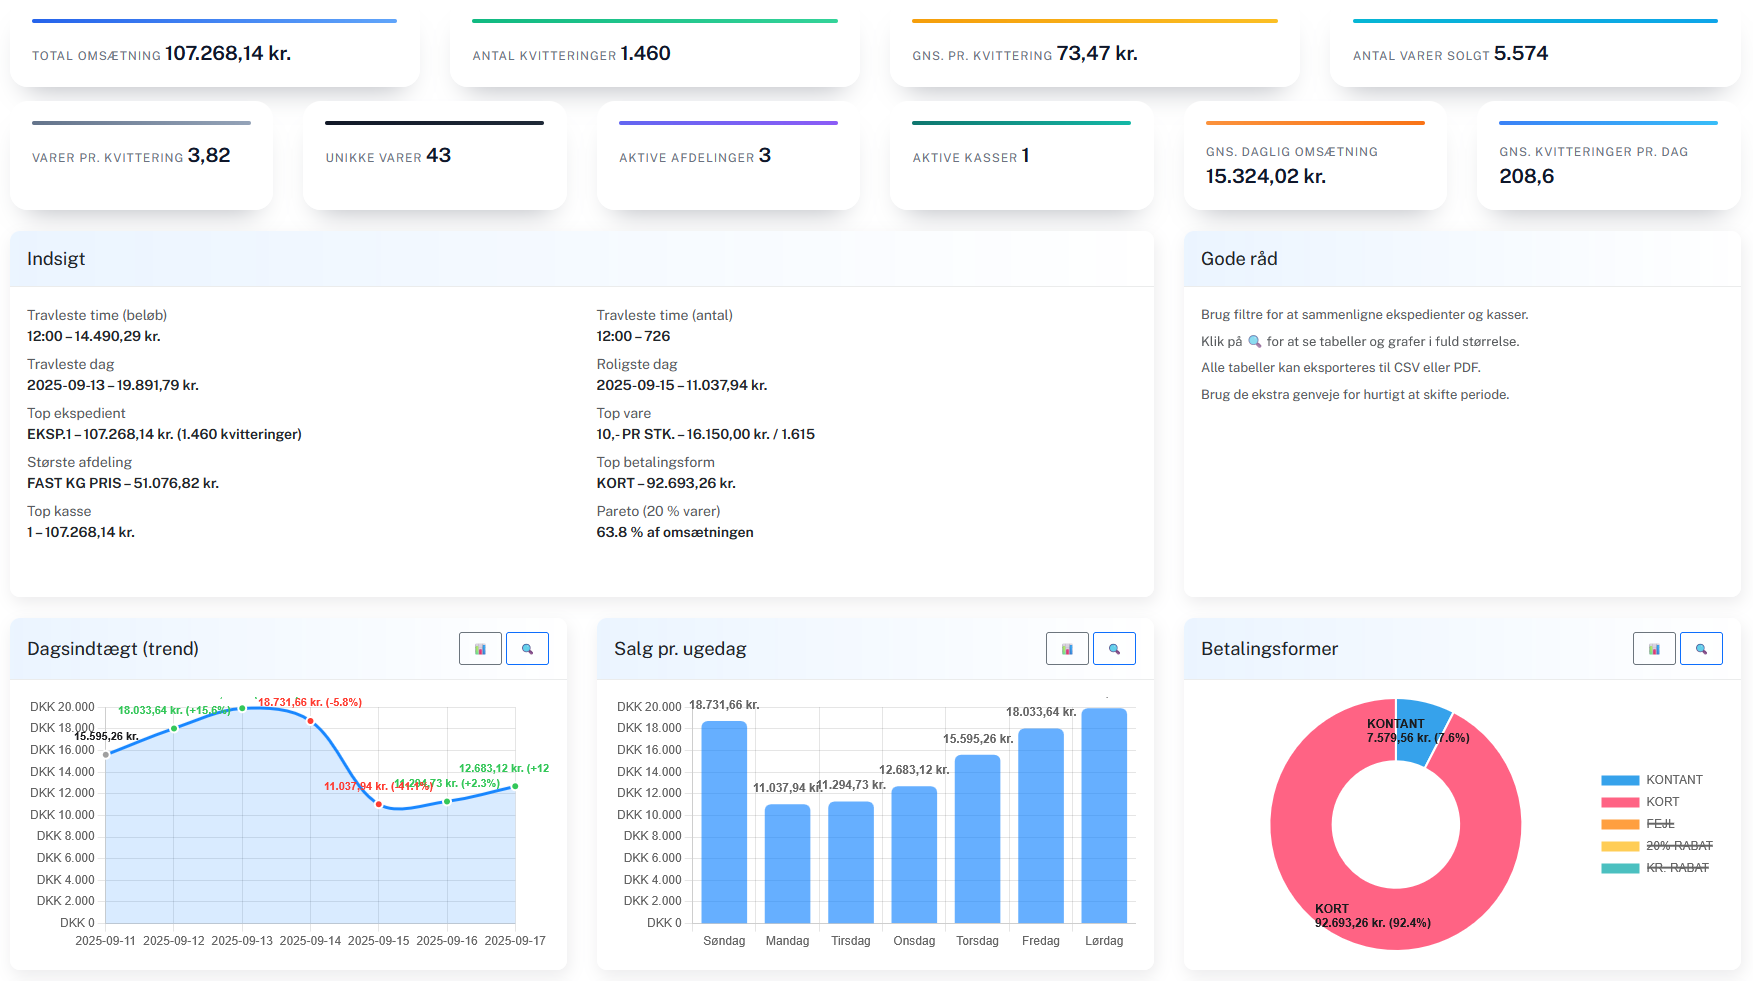Open Betalingsformer in full size via the magnifier
Screen dimensions: 1753x981
(1701, 649)
